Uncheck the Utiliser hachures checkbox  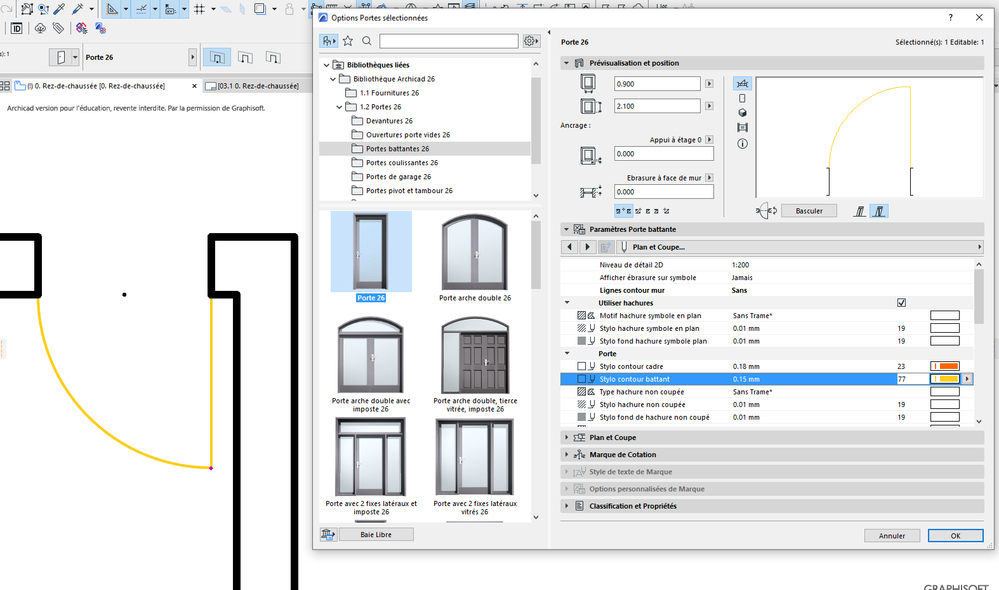click(901, 303)
